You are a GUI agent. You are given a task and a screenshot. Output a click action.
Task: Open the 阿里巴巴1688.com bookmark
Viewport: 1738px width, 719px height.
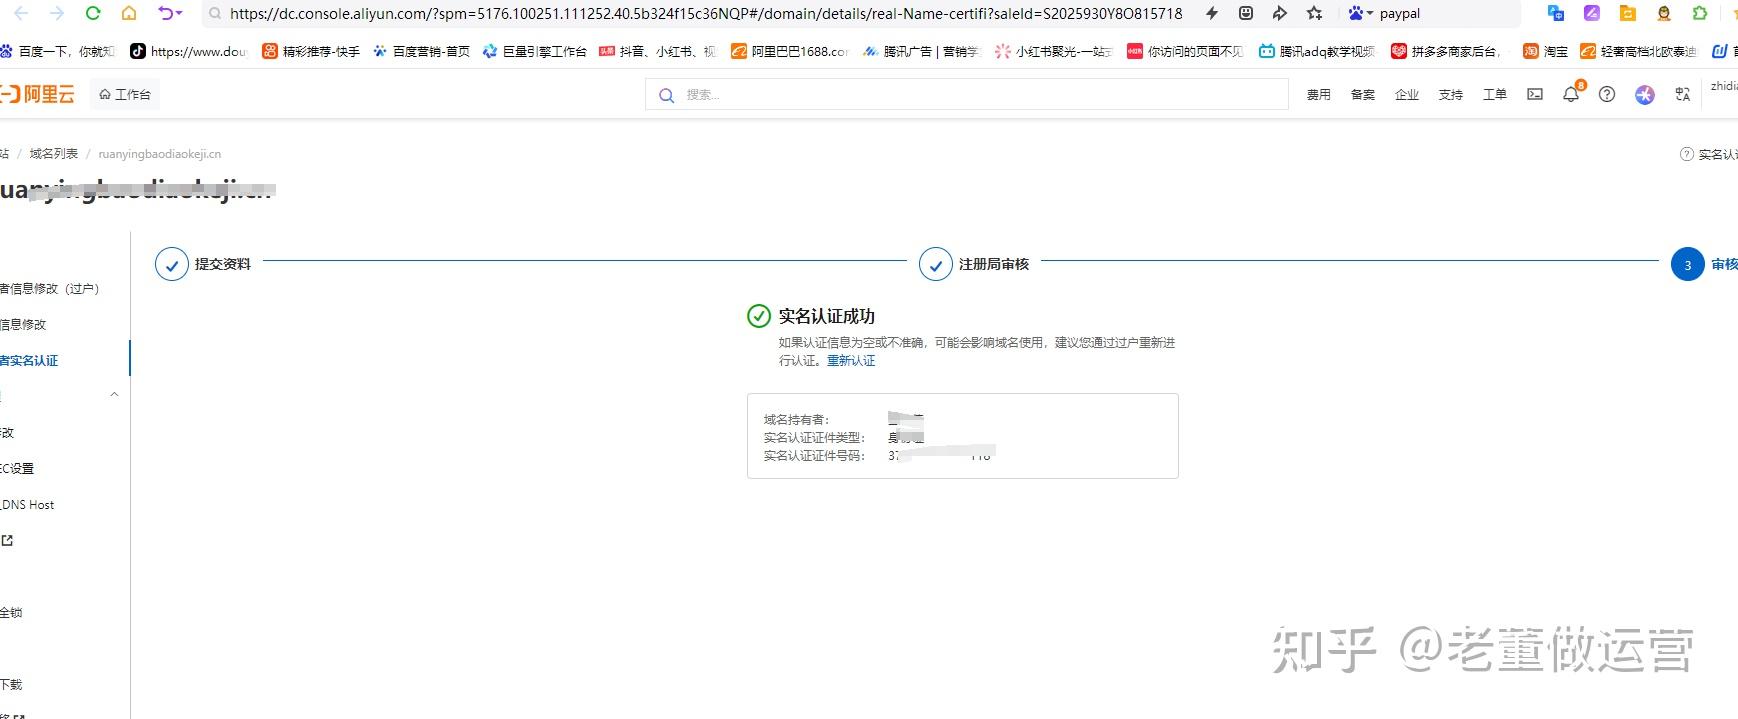[790, 51]
